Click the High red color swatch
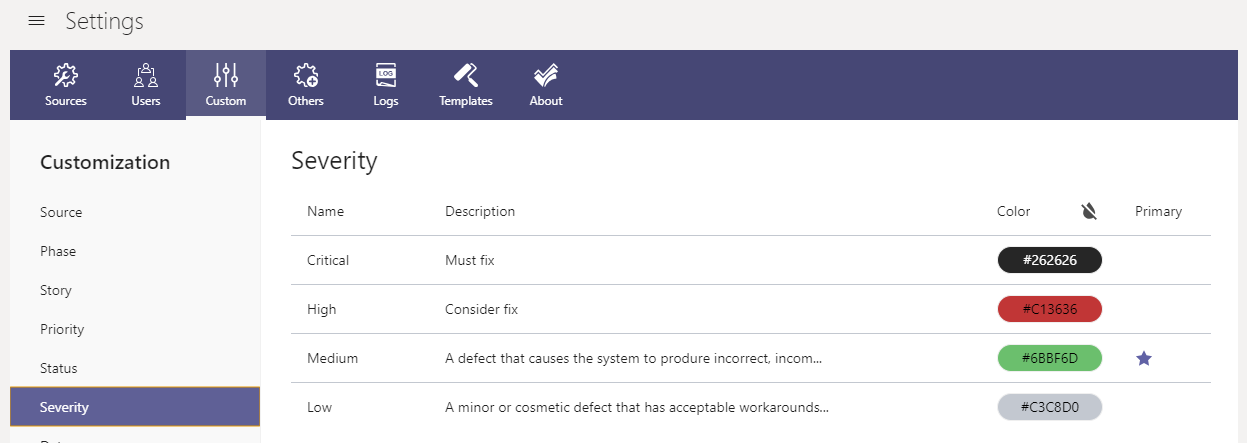 click(x=1049, y=309)
